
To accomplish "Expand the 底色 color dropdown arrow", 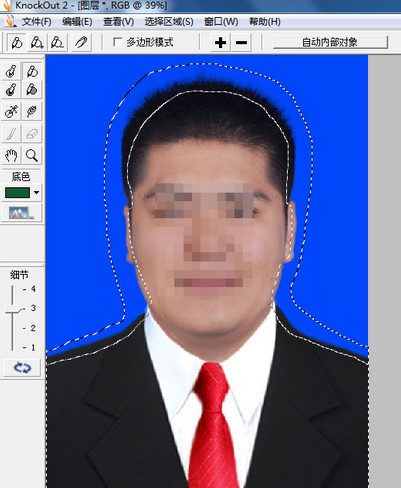I will [x=36, y=192].
